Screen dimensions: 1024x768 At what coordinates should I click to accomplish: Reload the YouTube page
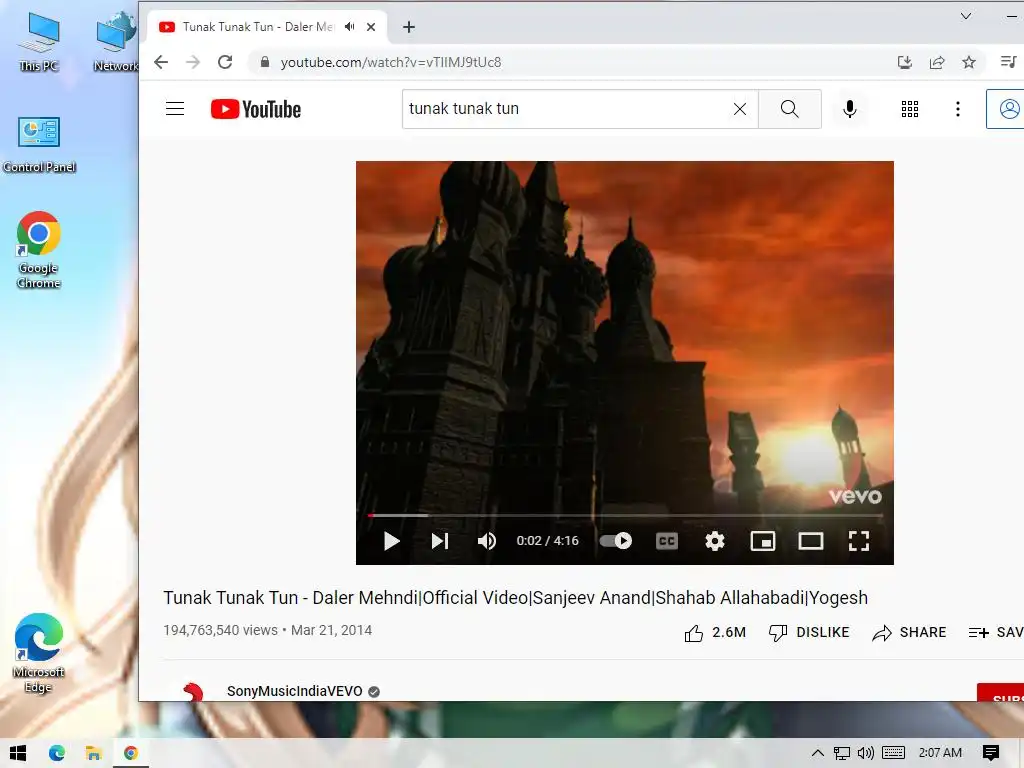click(225, 62)
